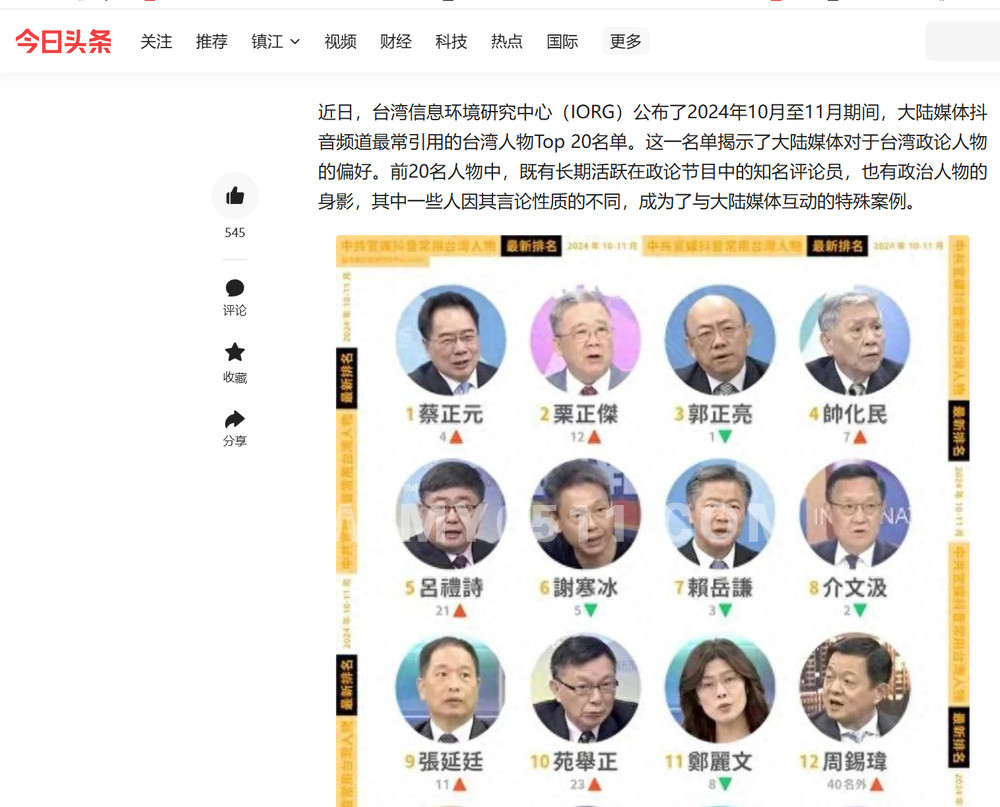The width and height of the screenshot is (1000, 807).
Task: Click the thumbs-up like icon
Action: (235, 195)
